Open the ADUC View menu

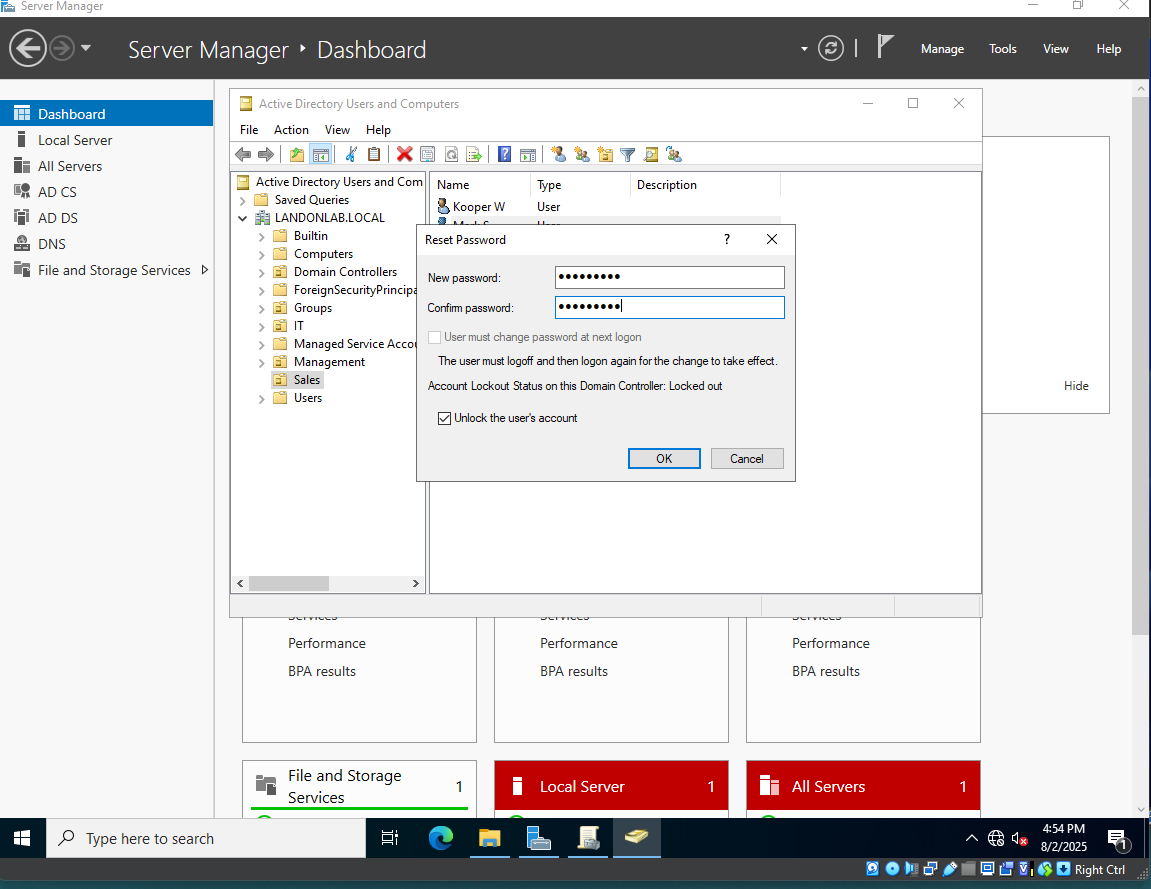(337, 129)
